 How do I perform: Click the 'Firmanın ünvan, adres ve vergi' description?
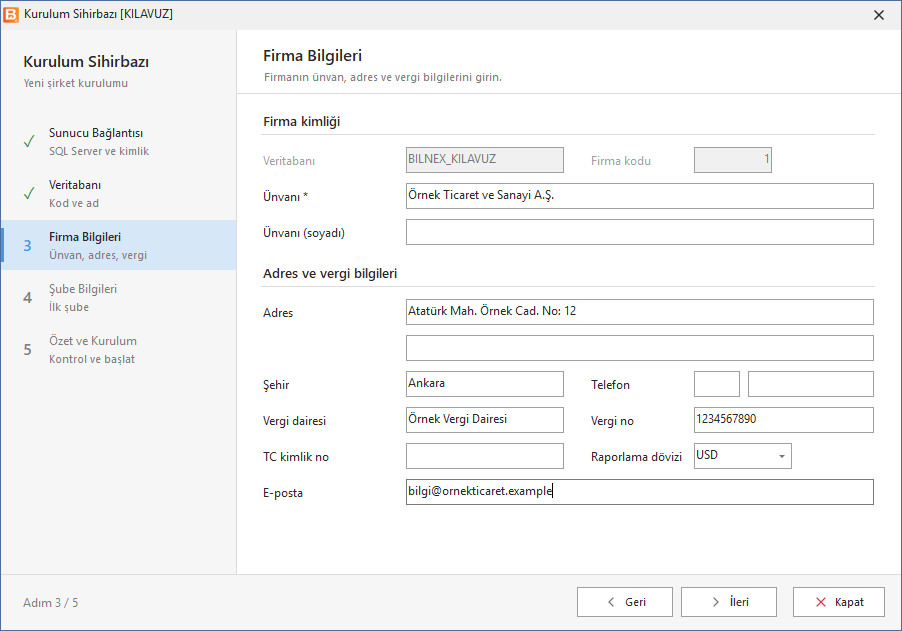coord(383,77)
